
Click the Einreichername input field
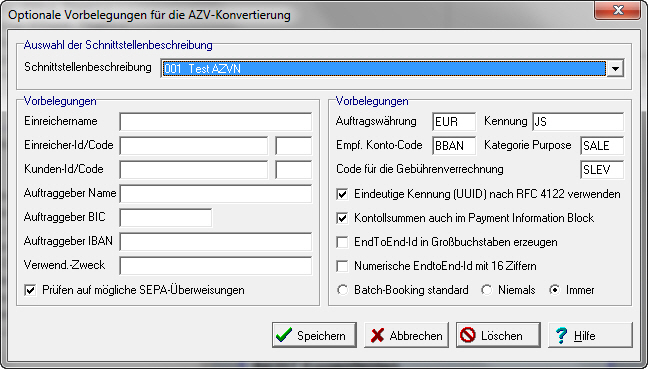[216, 122]
